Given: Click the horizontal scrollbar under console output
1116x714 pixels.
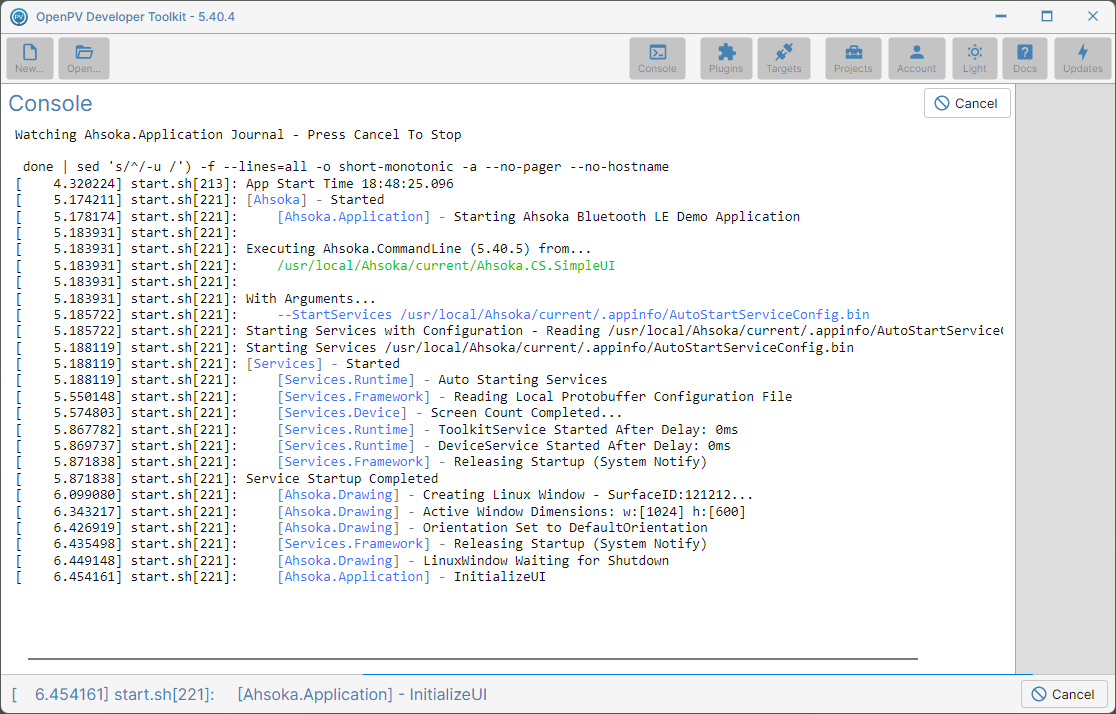Looking at the screenshot, I should 473,659.
